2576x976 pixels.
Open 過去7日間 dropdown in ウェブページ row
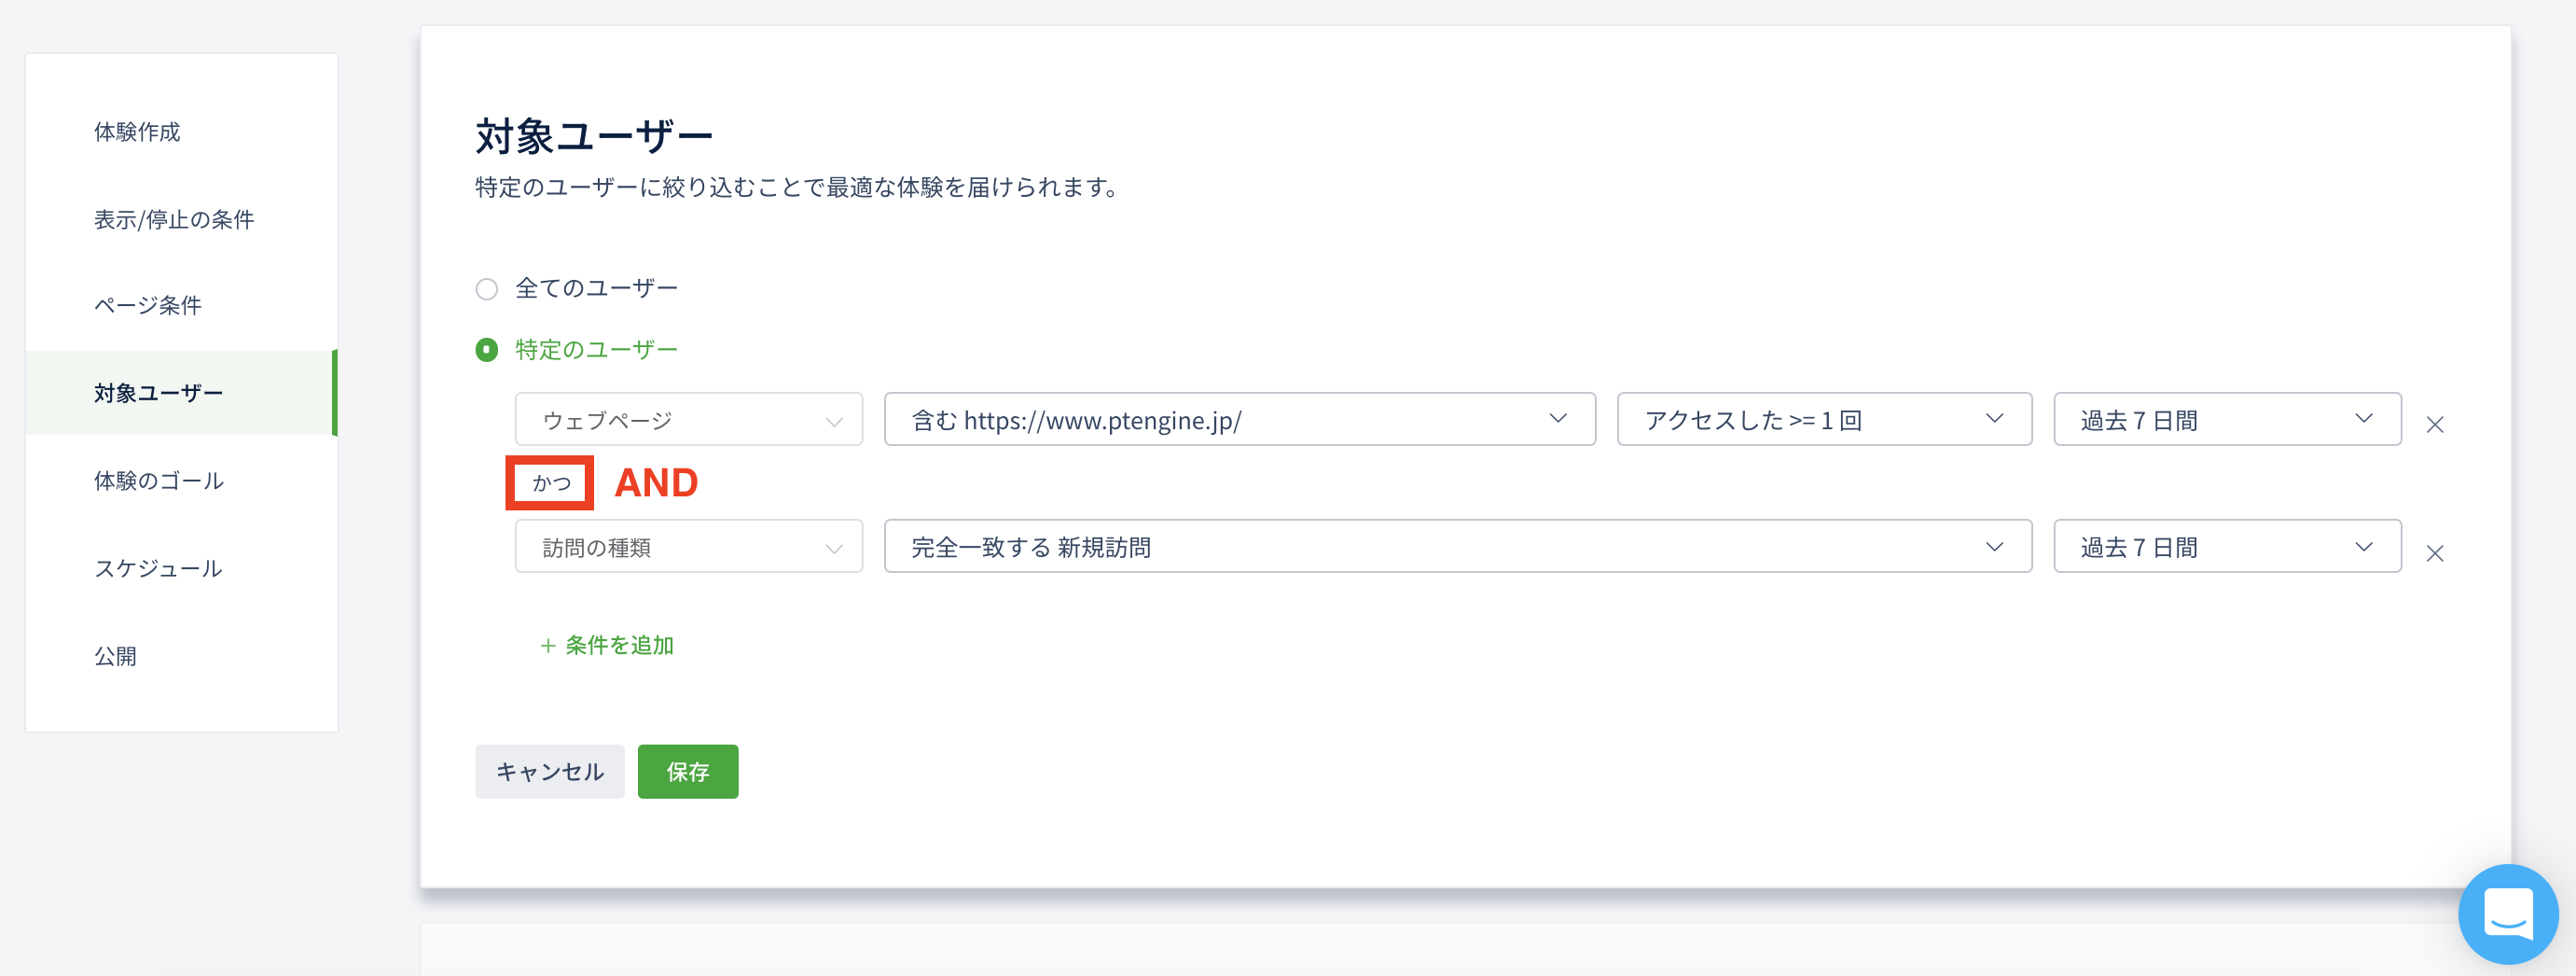pos(2228,419)
